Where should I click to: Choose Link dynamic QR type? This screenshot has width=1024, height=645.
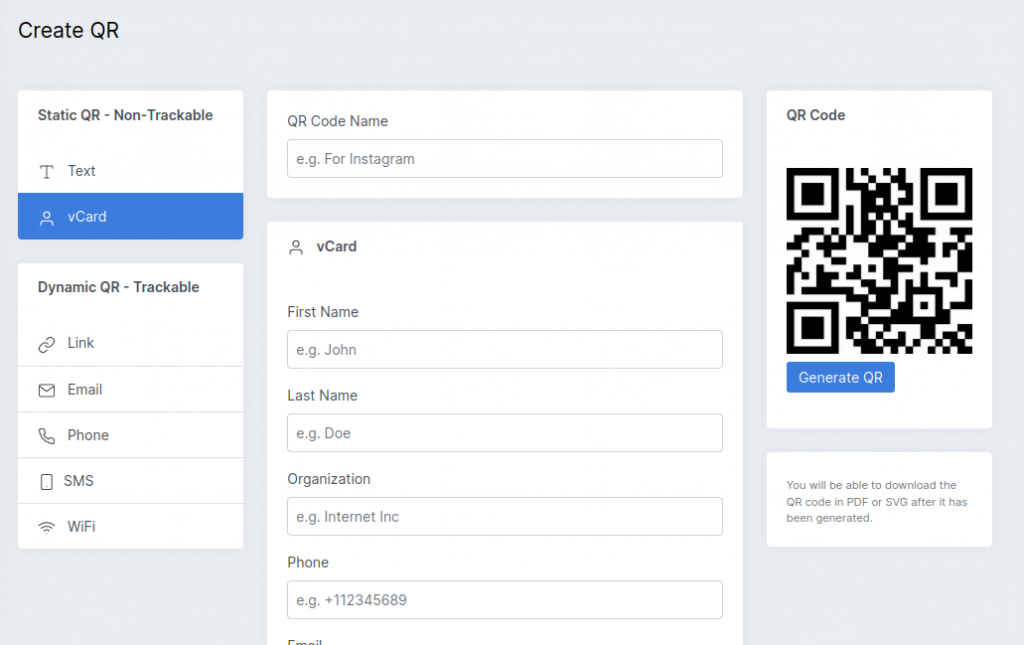tap(131, 343)
